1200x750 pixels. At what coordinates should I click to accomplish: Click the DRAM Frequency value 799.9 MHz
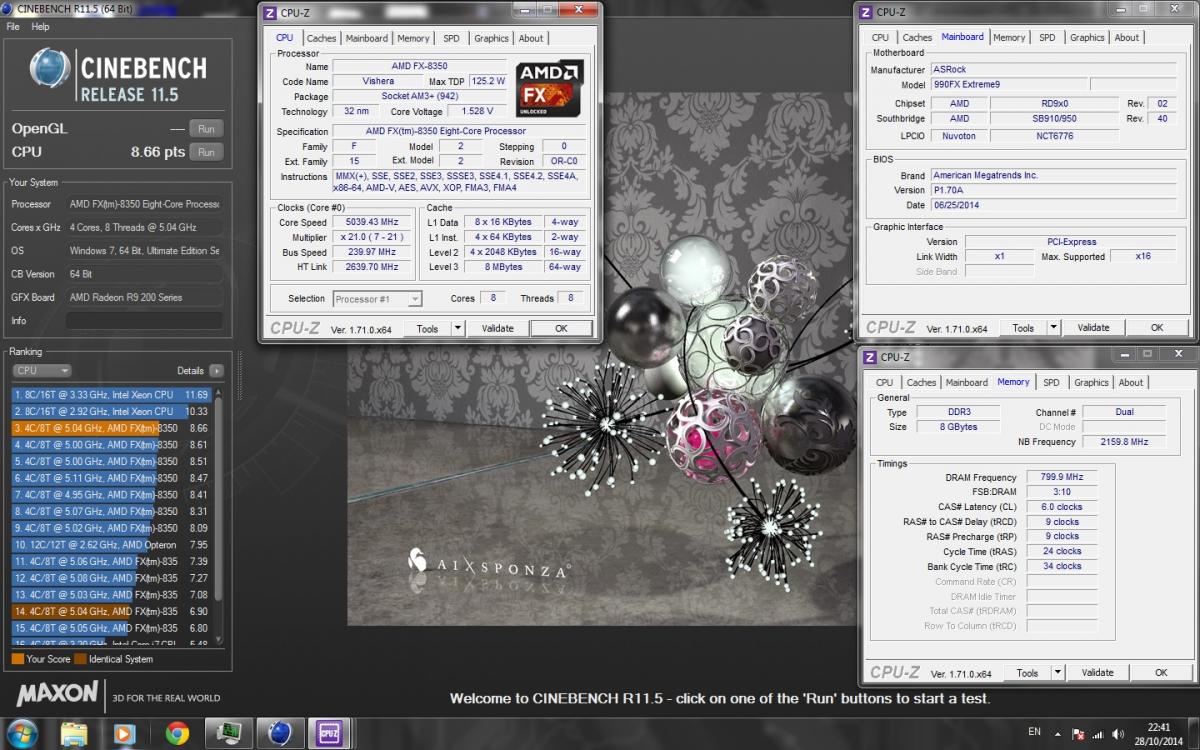point(1062,477)
